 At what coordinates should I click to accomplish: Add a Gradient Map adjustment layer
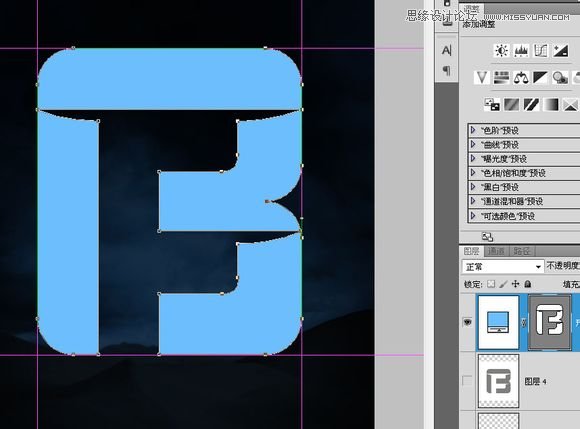[x=551, y=105]
